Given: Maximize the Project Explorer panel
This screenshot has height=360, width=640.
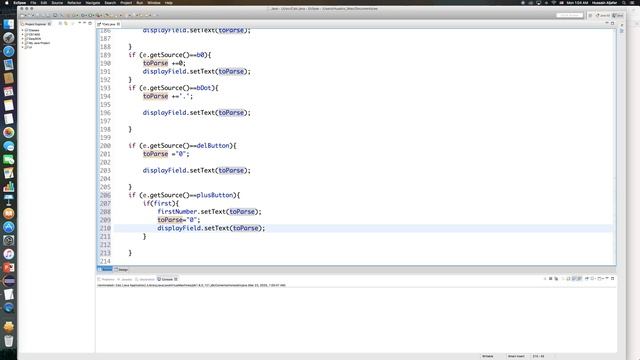Looking at the screenshot, I should 90,23.
